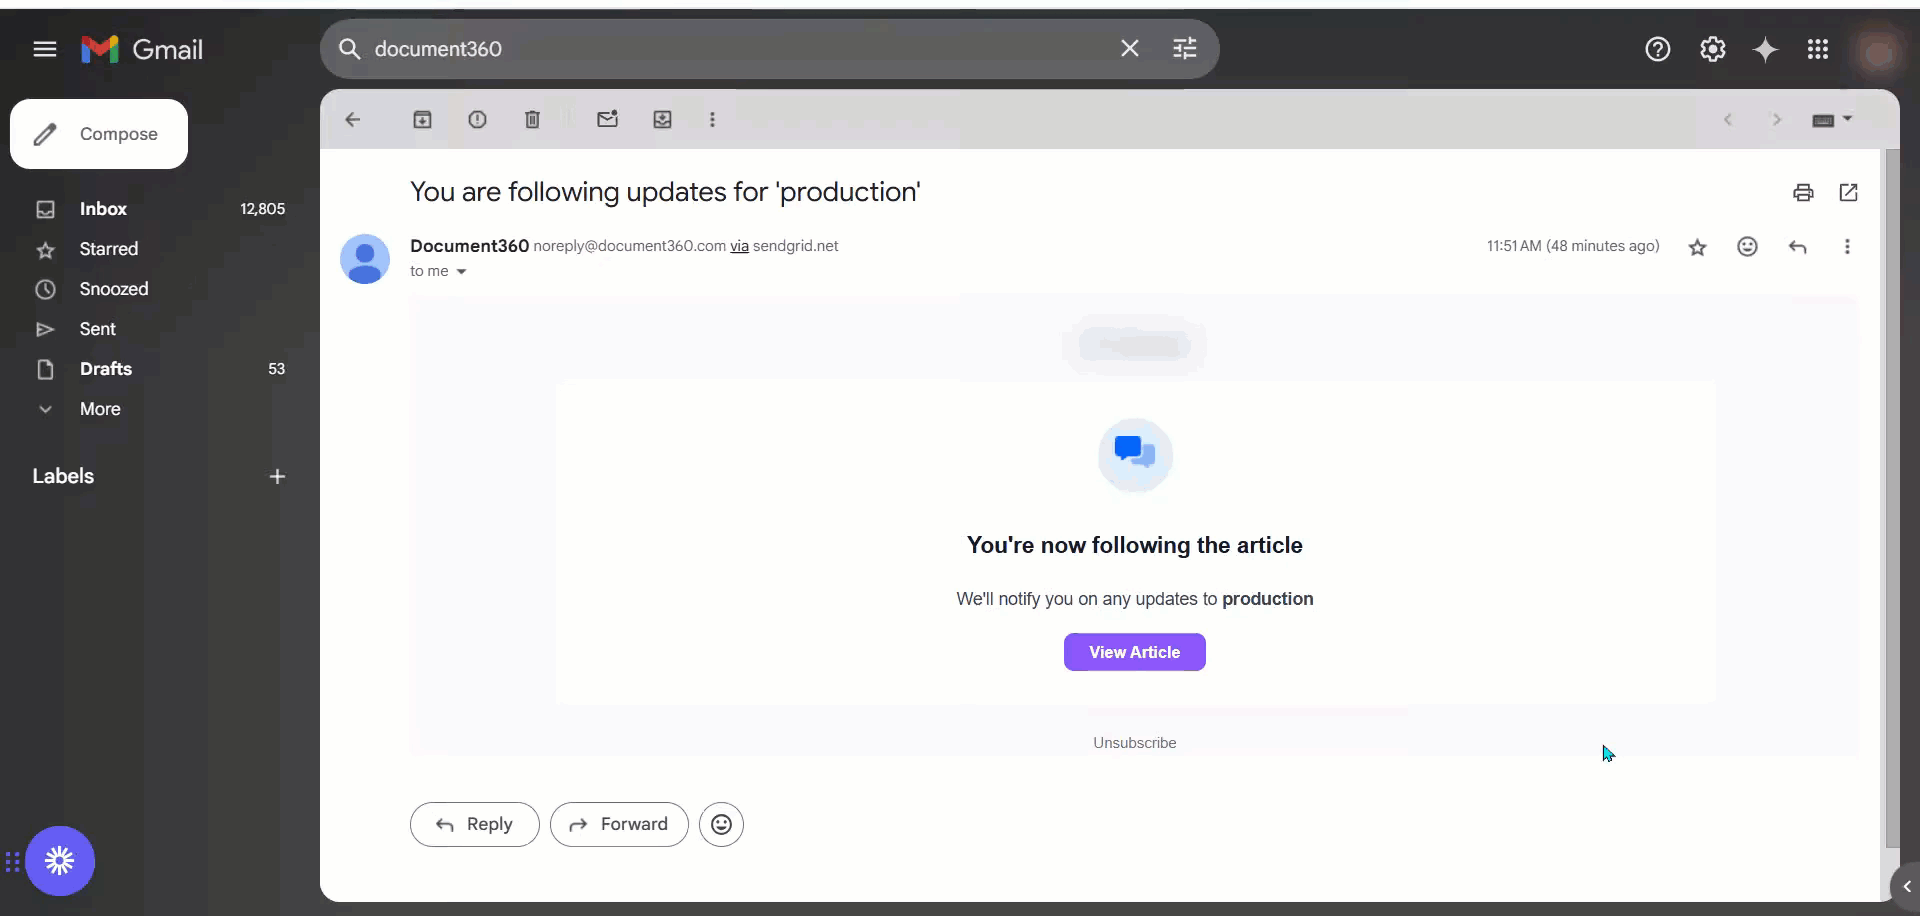The width and height of the screenshot is (1920, 916).
Task: Open the Gemini sparkle icon
Action: pos(1766,49)
